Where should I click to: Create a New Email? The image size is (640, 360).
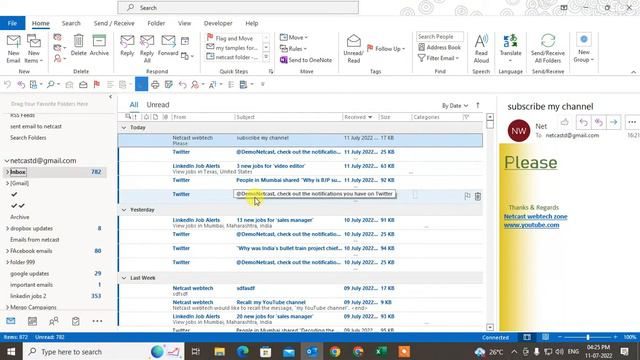(13, 49)
